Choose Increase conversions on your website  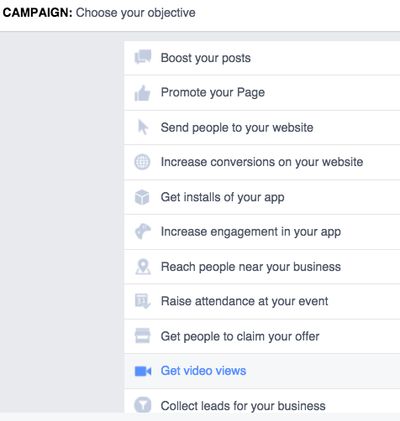pyautogui.click(x=262, y=162)
